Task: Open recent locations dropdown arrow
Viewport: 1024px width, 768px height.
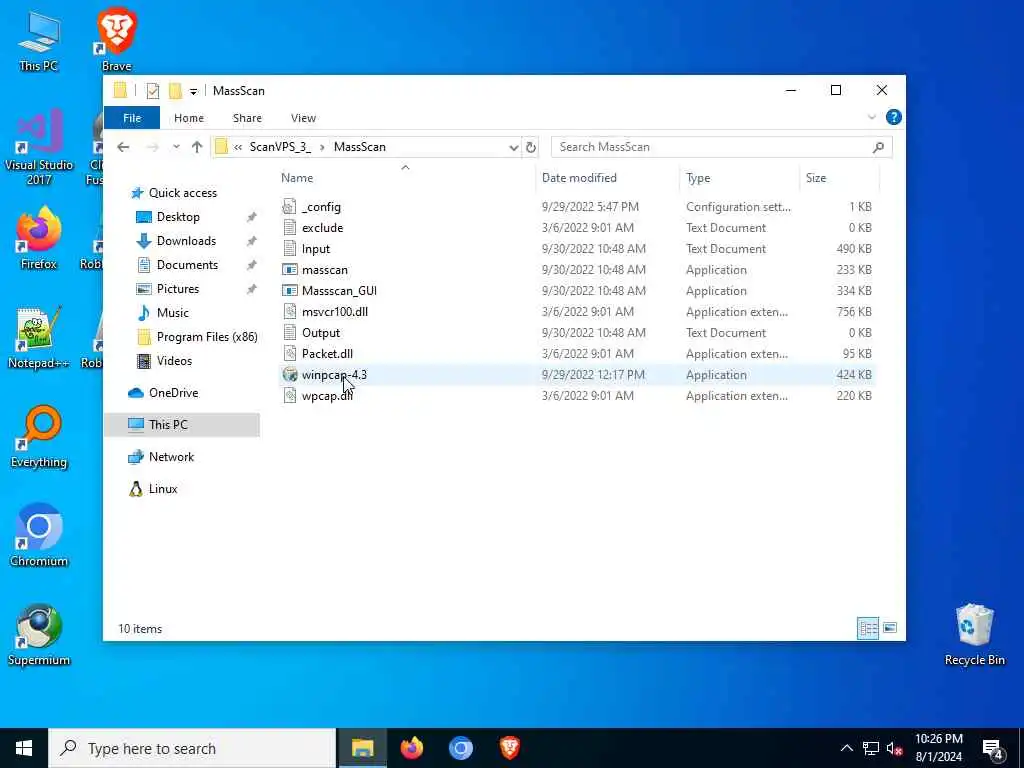Action: pyautogui.click(x=176, y=148)
